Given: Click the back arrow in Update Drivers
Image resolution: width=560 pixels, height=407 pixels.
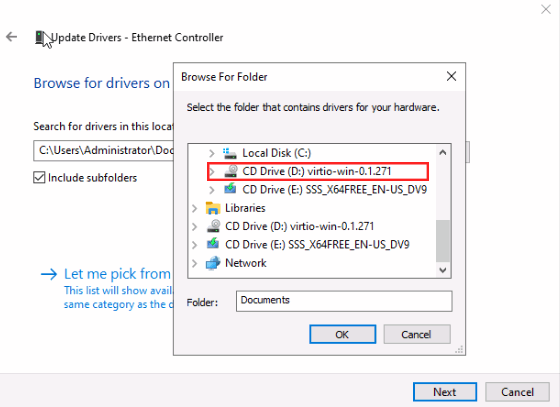Looking at the screenshot, I should [x=11, y=37].
